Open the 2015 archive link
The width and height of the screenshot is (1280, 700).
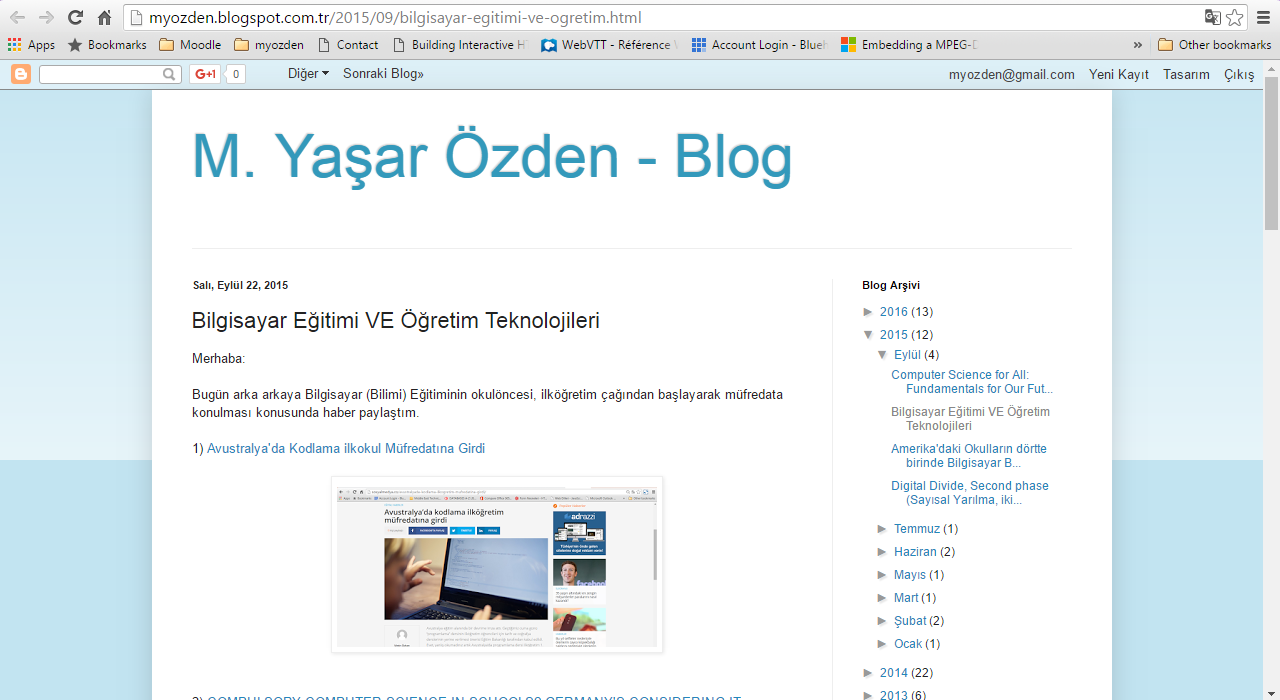(894, 335)
